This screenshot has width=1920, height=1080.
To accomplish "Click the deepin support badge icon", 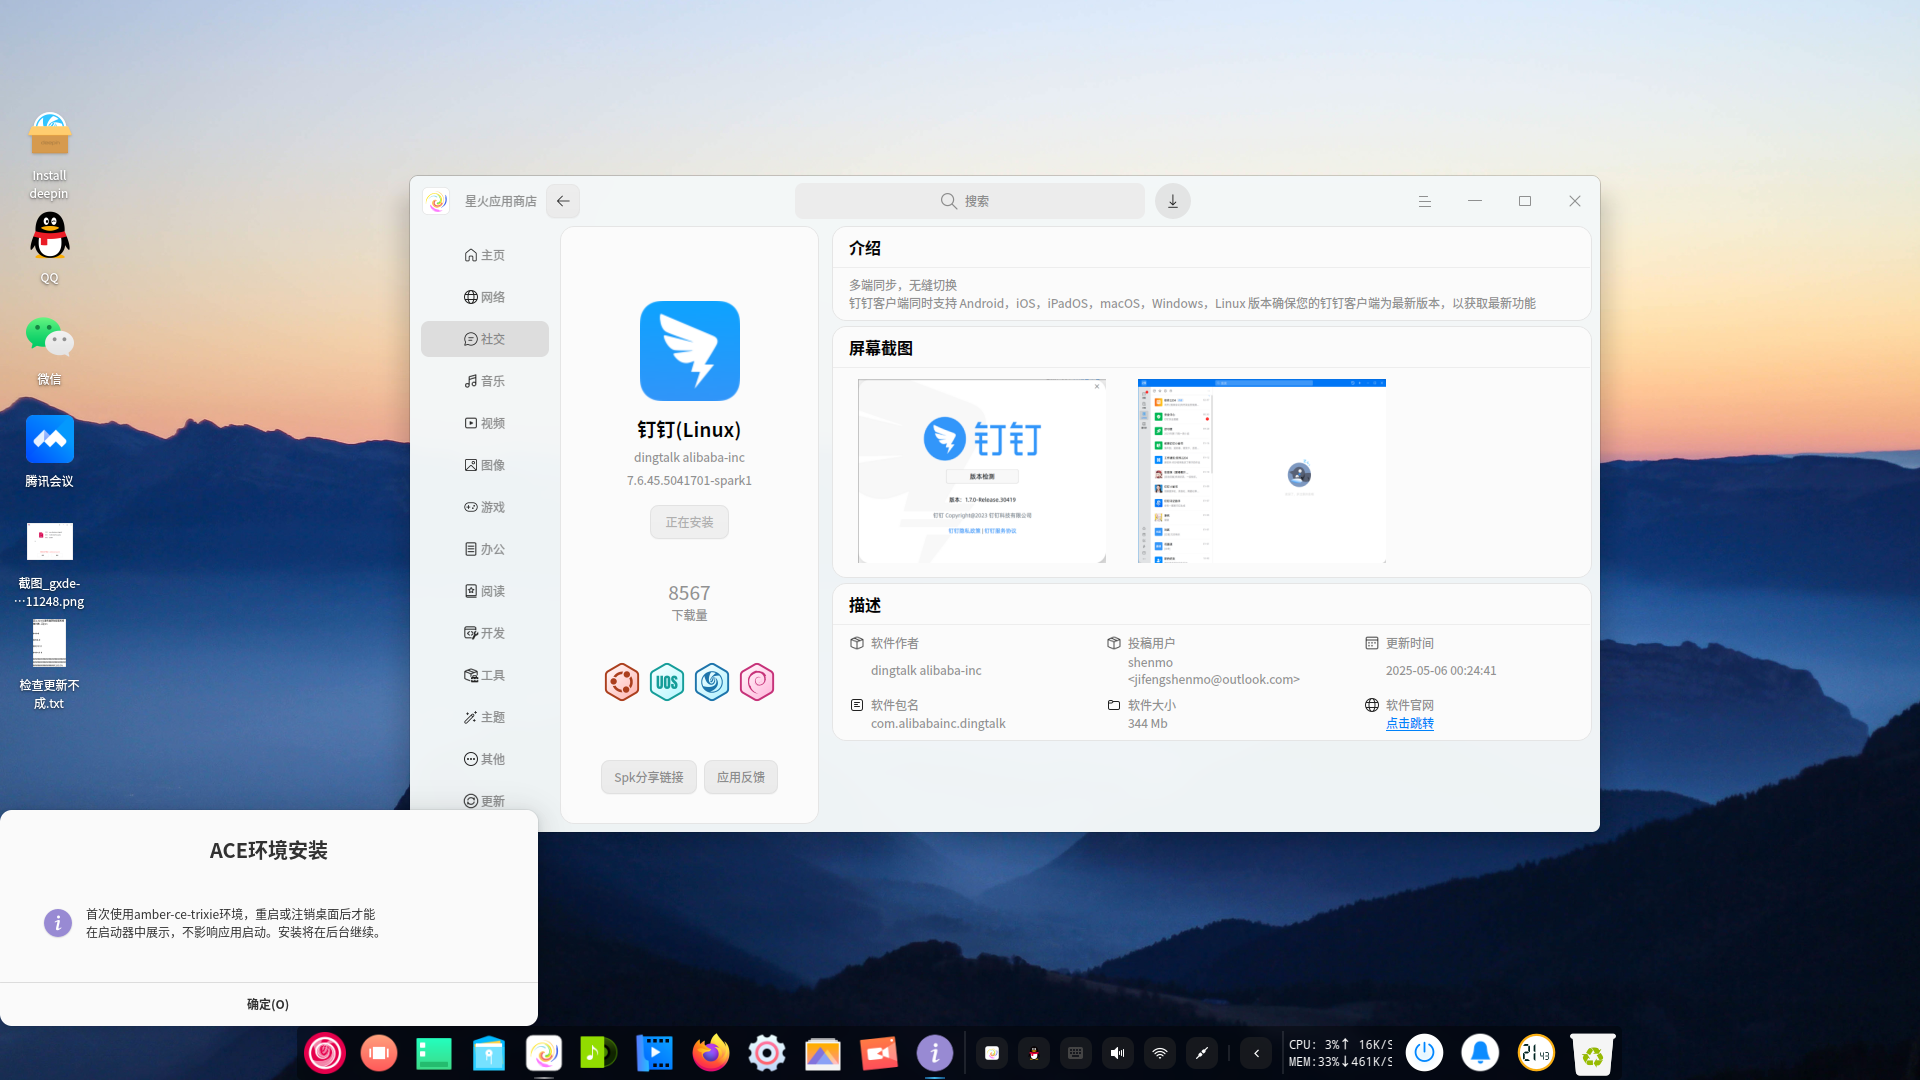I will click(x=712, y=682).
